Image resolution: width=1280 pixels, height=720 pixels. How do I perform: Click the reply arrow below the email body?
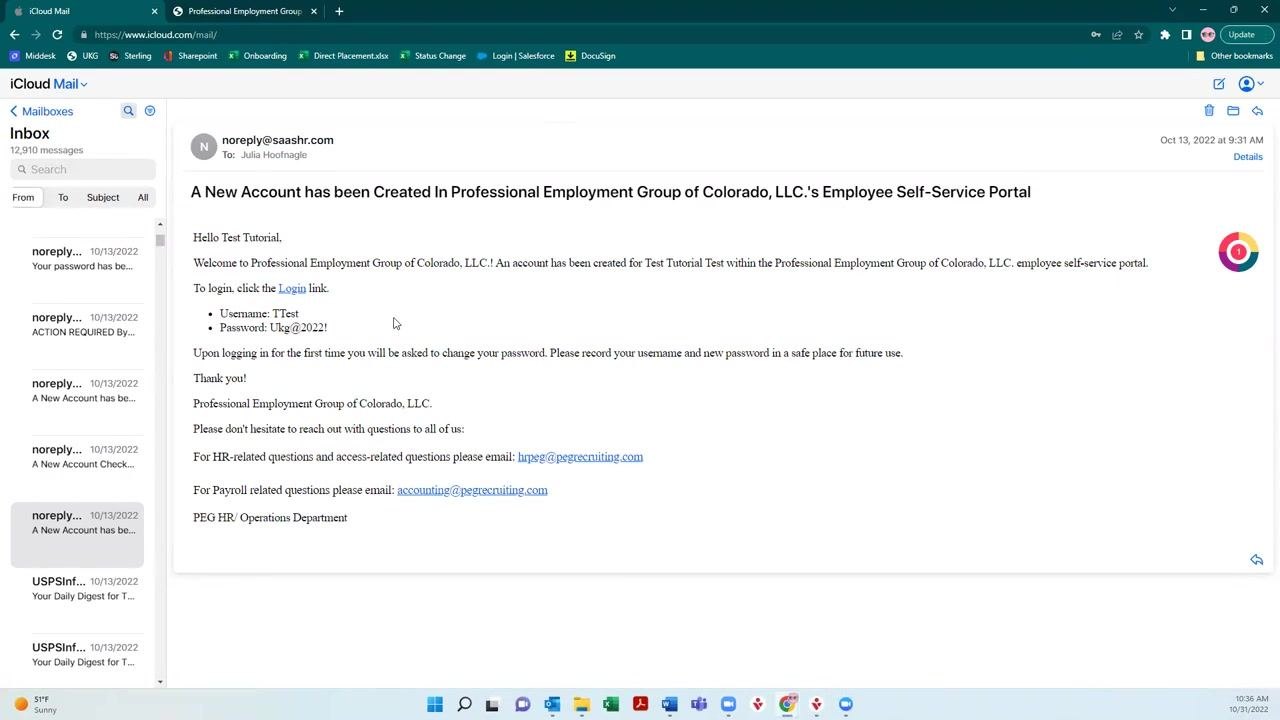1257,560
